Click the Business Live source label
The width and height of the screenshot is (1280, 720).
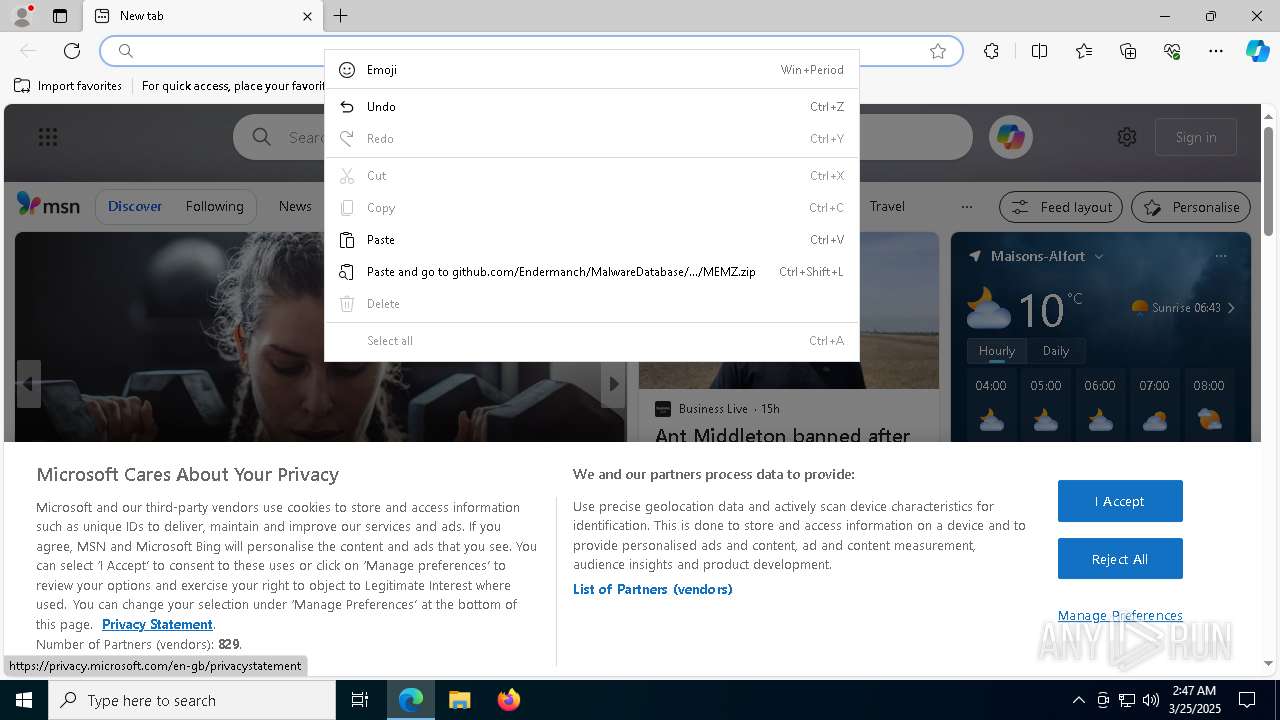(713, 409)
